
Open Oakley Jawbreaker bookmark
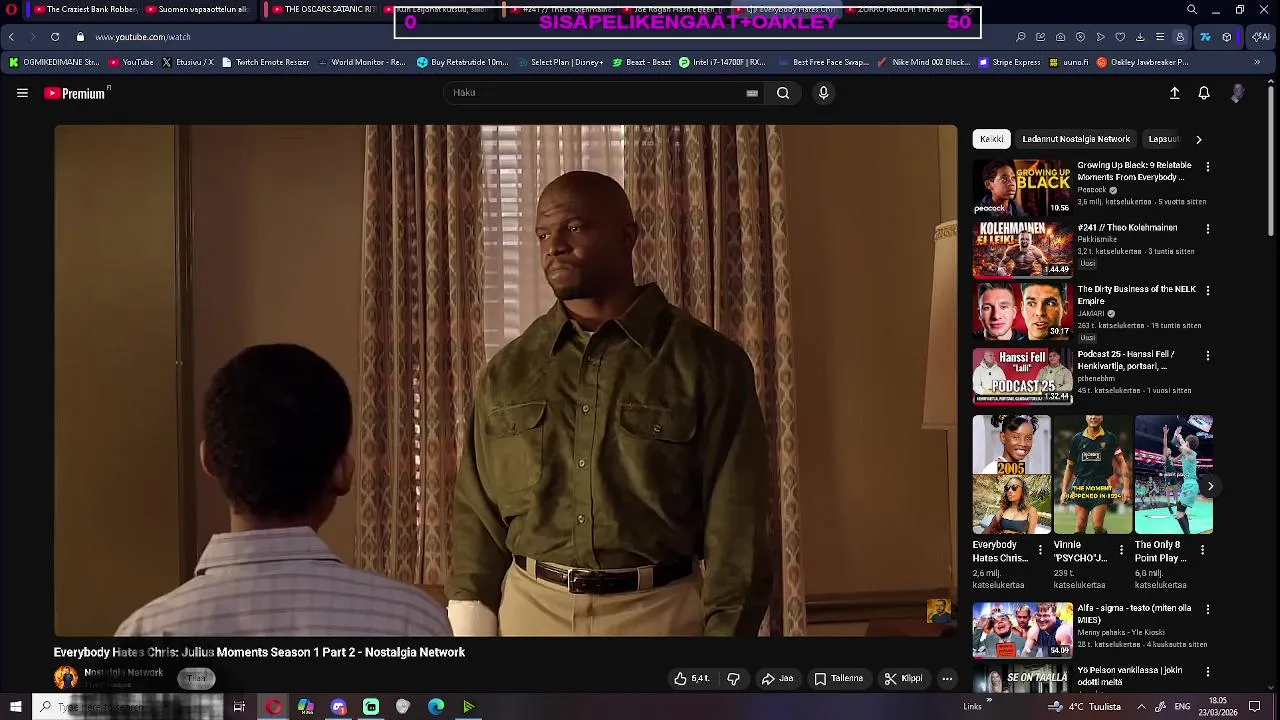1142,62
